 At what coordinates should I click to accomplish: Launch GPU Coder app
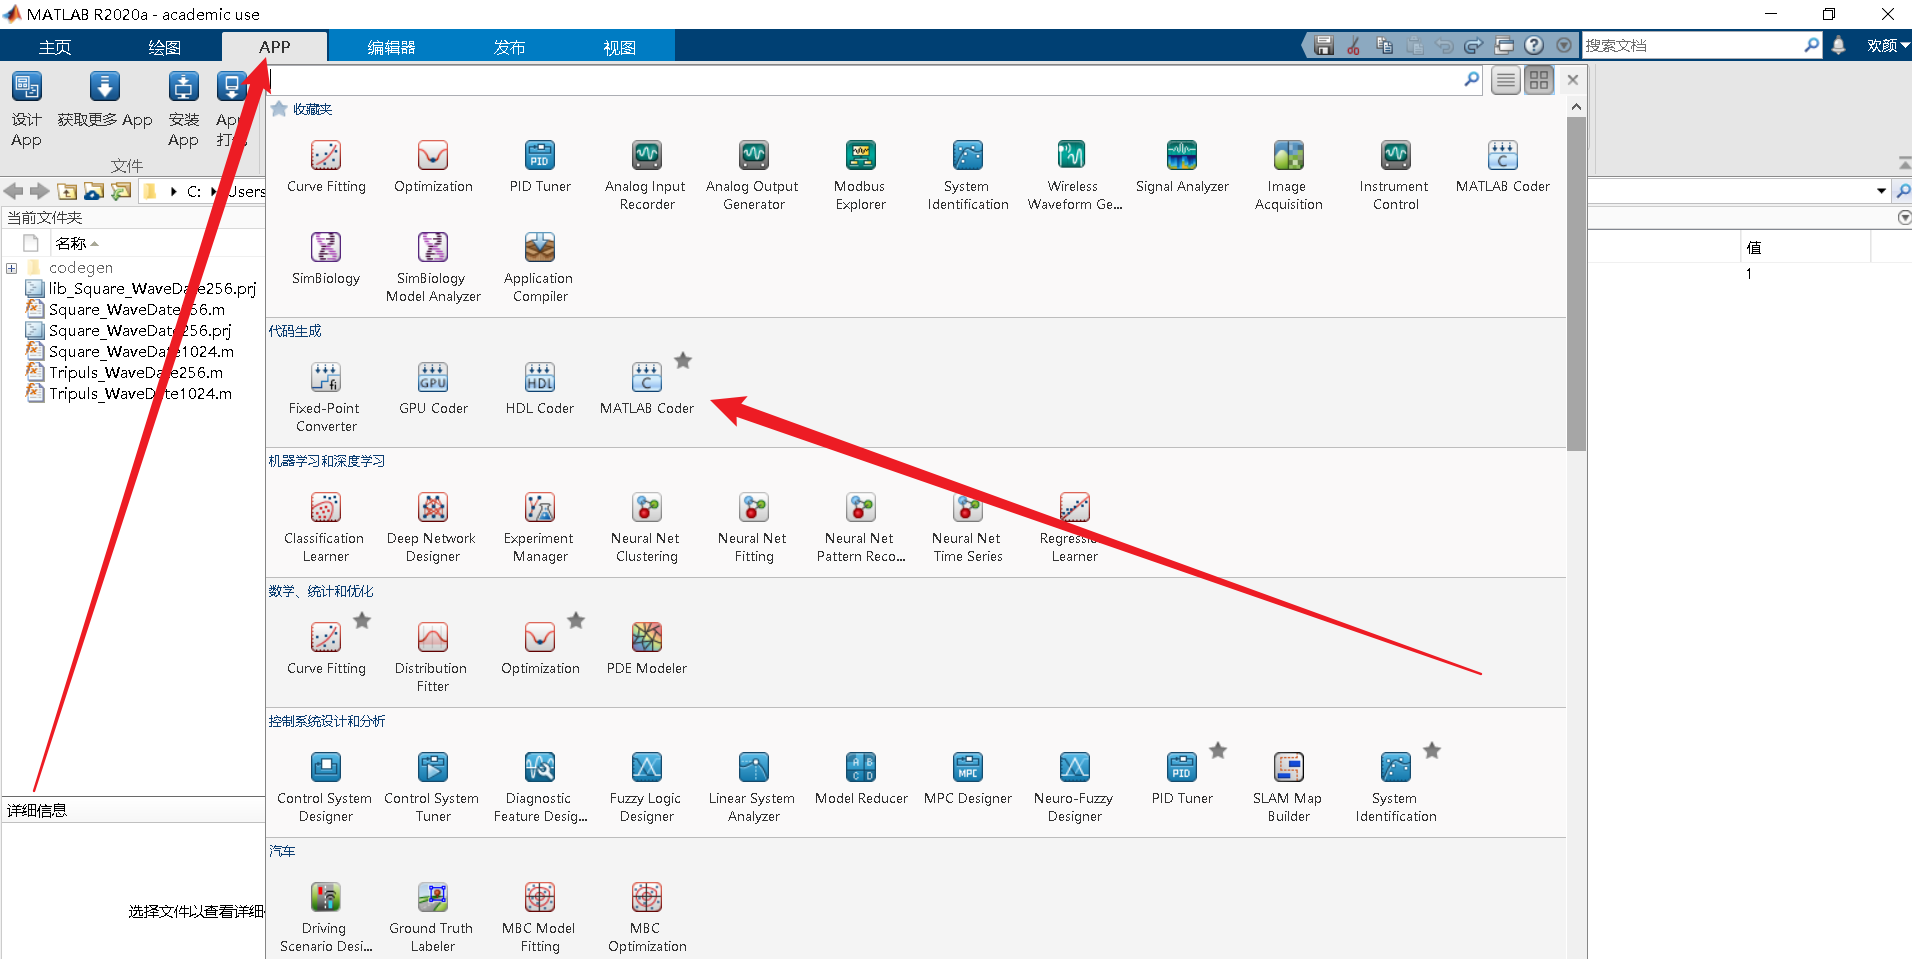433,388
